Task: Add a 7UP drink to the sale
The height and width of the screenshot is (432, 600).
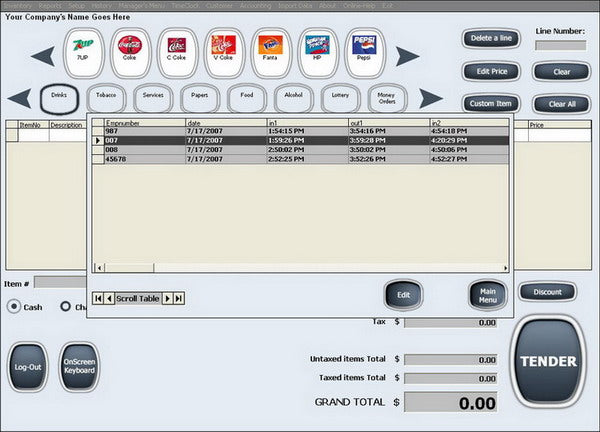Action: (x=83, y=53)
